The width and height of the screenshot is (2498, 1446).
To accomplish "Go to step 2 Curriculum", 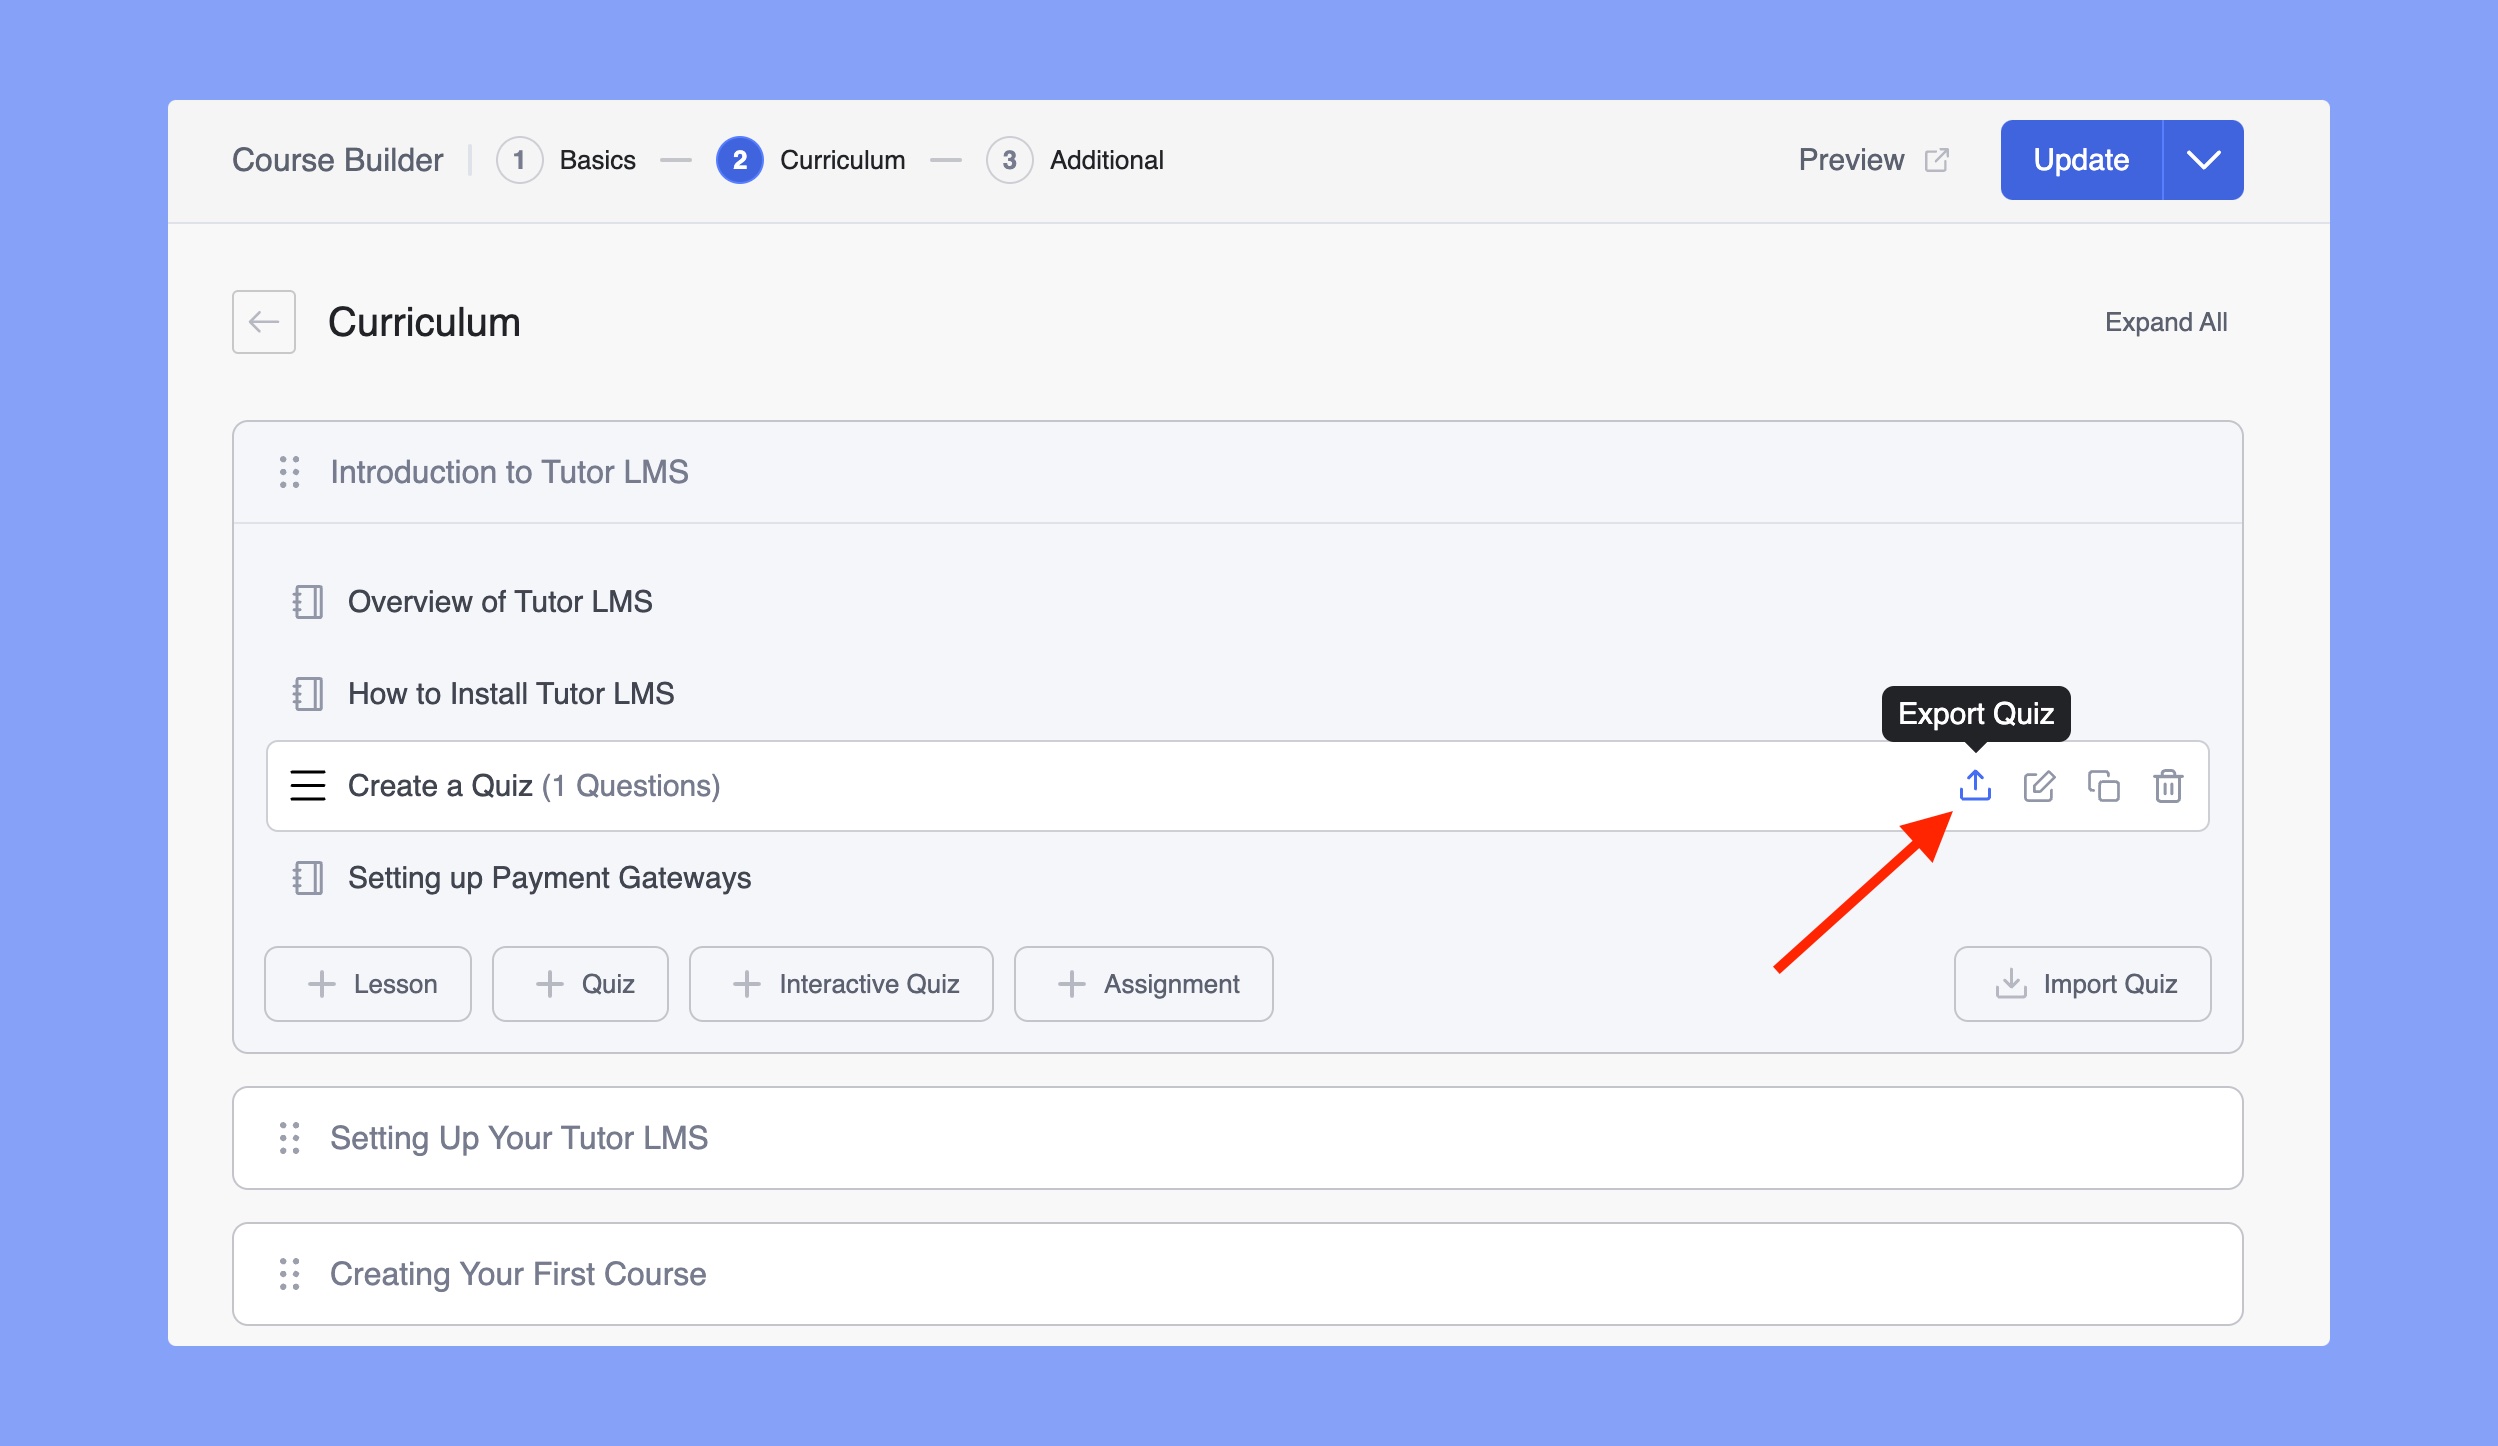I will coord(811,160).
